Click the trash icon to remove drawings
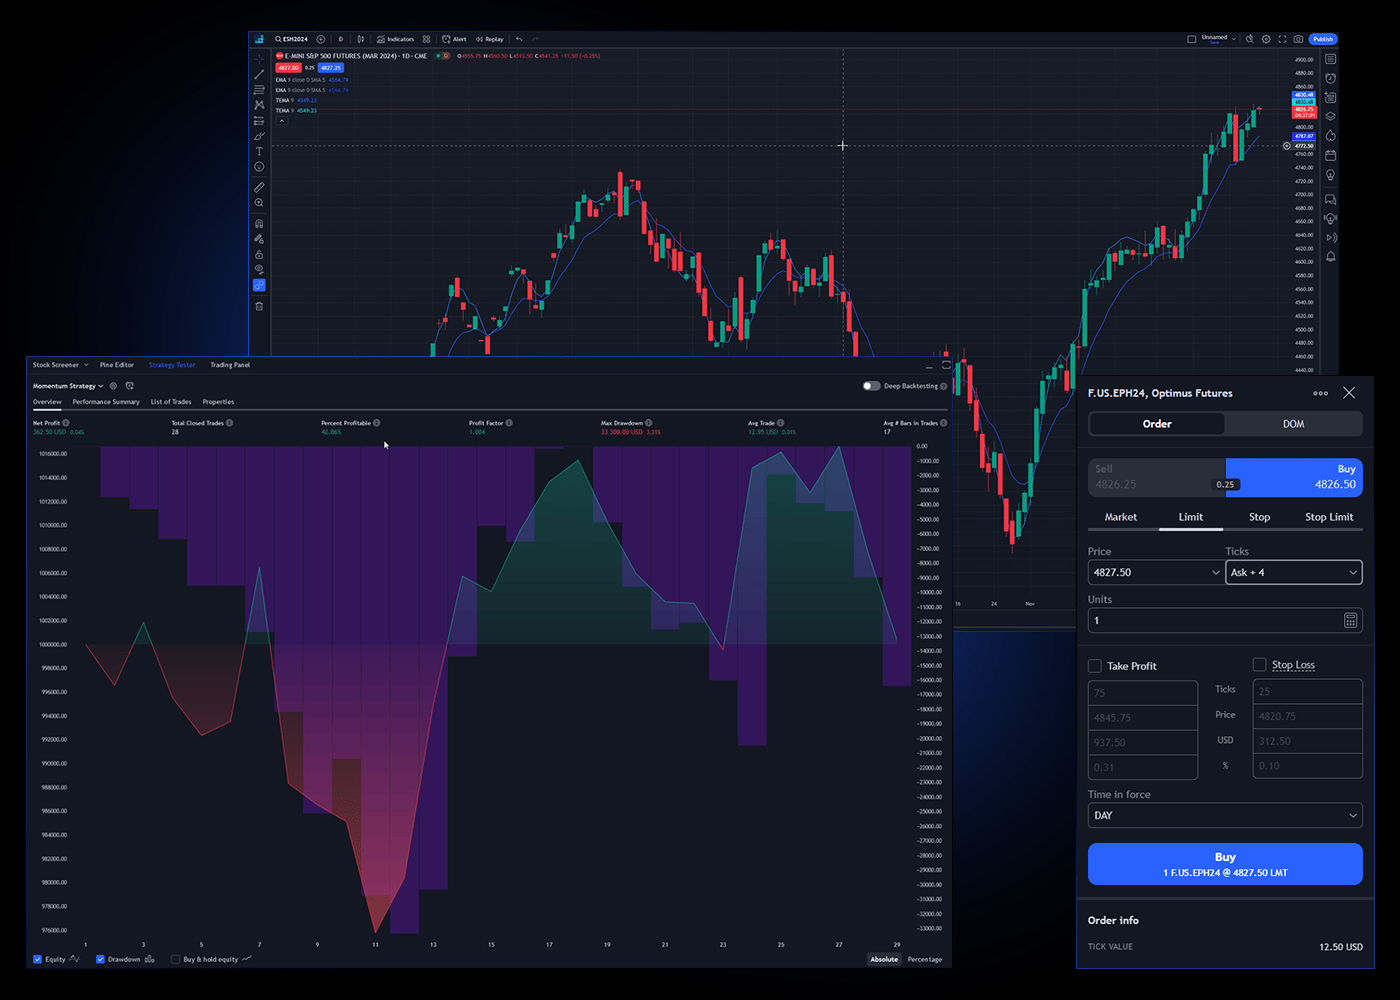This screenshot has width=1400, height=1000. coord(259,306)
